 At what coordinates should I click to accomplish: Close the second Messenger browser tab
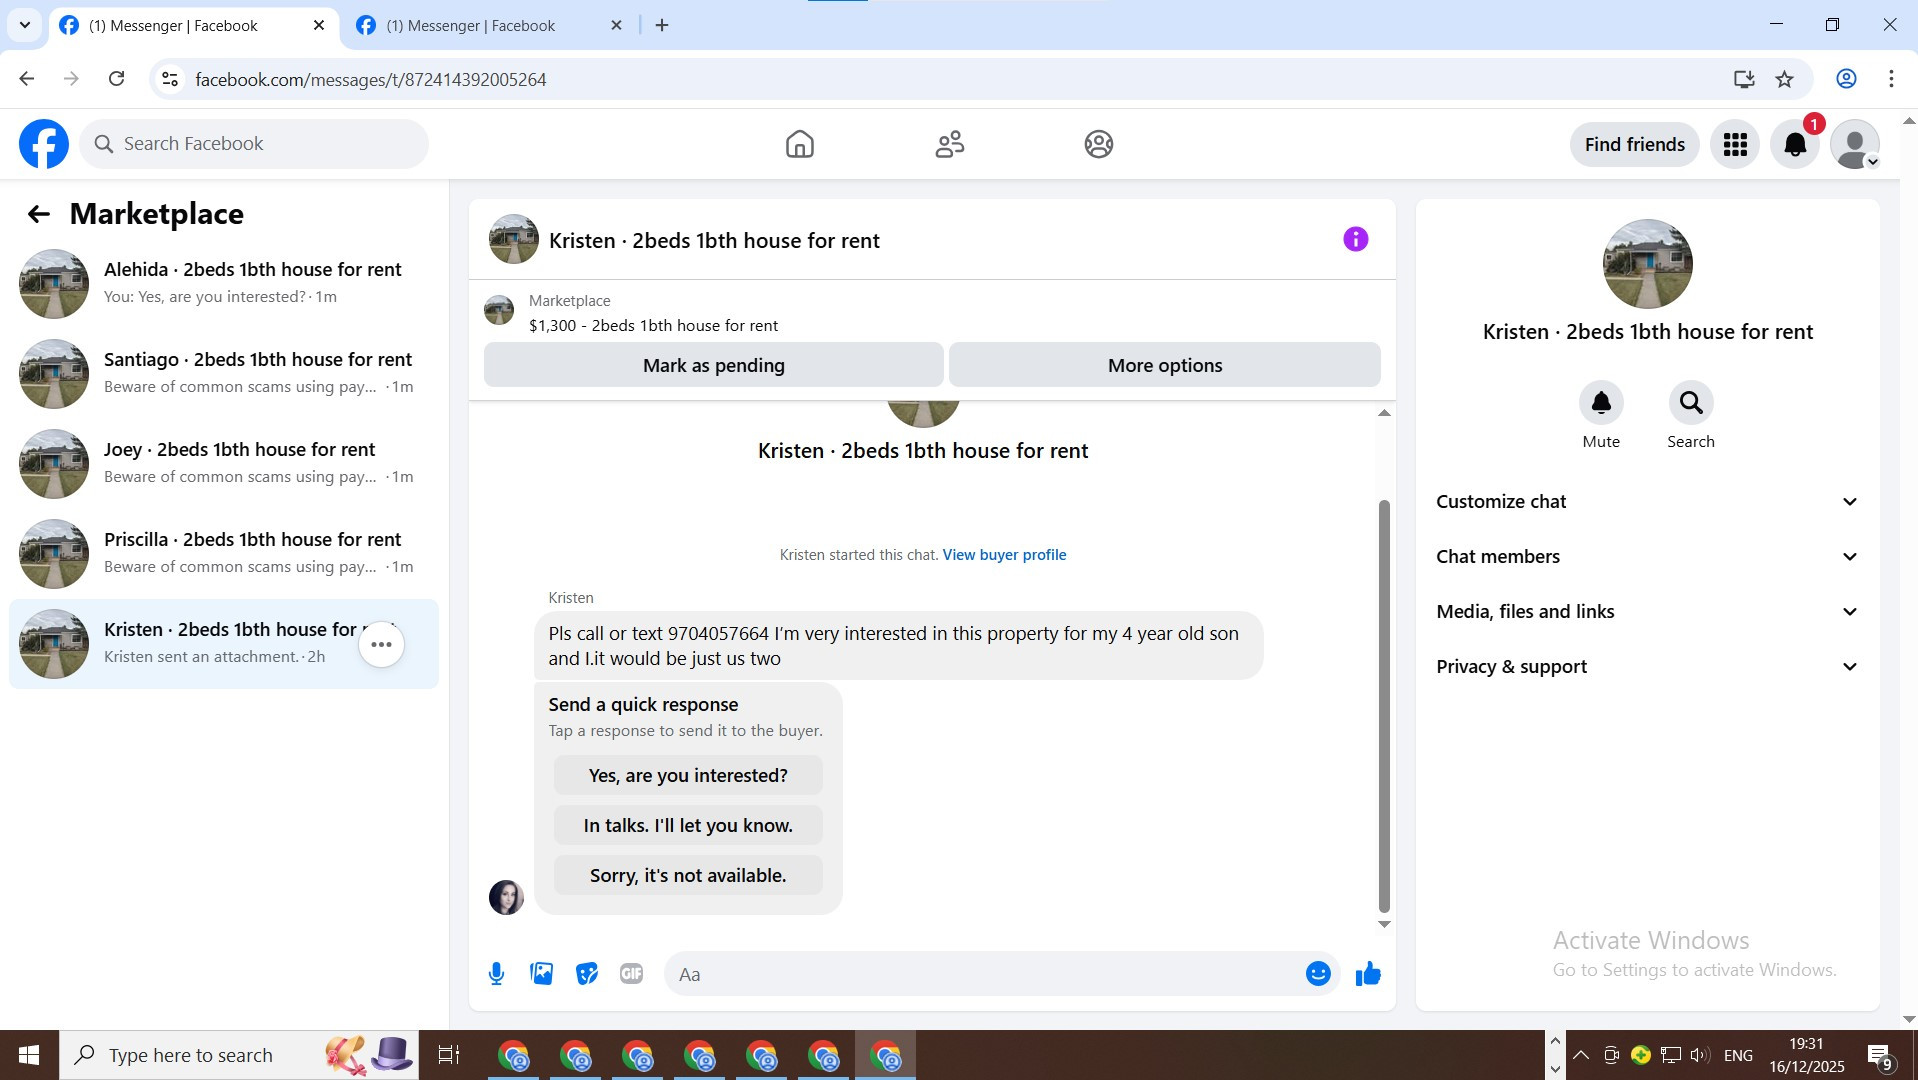[617, 26]
